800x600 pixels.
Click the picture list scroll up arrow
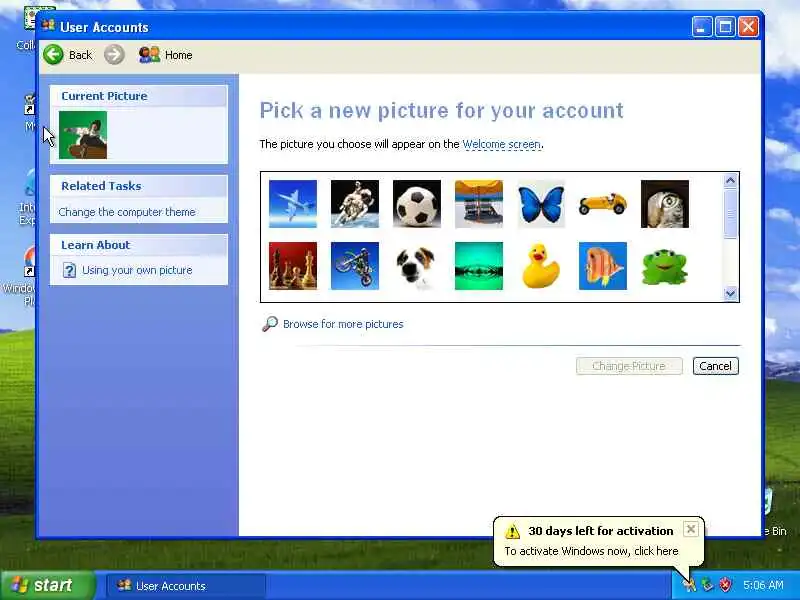click(x=731, y=181)
